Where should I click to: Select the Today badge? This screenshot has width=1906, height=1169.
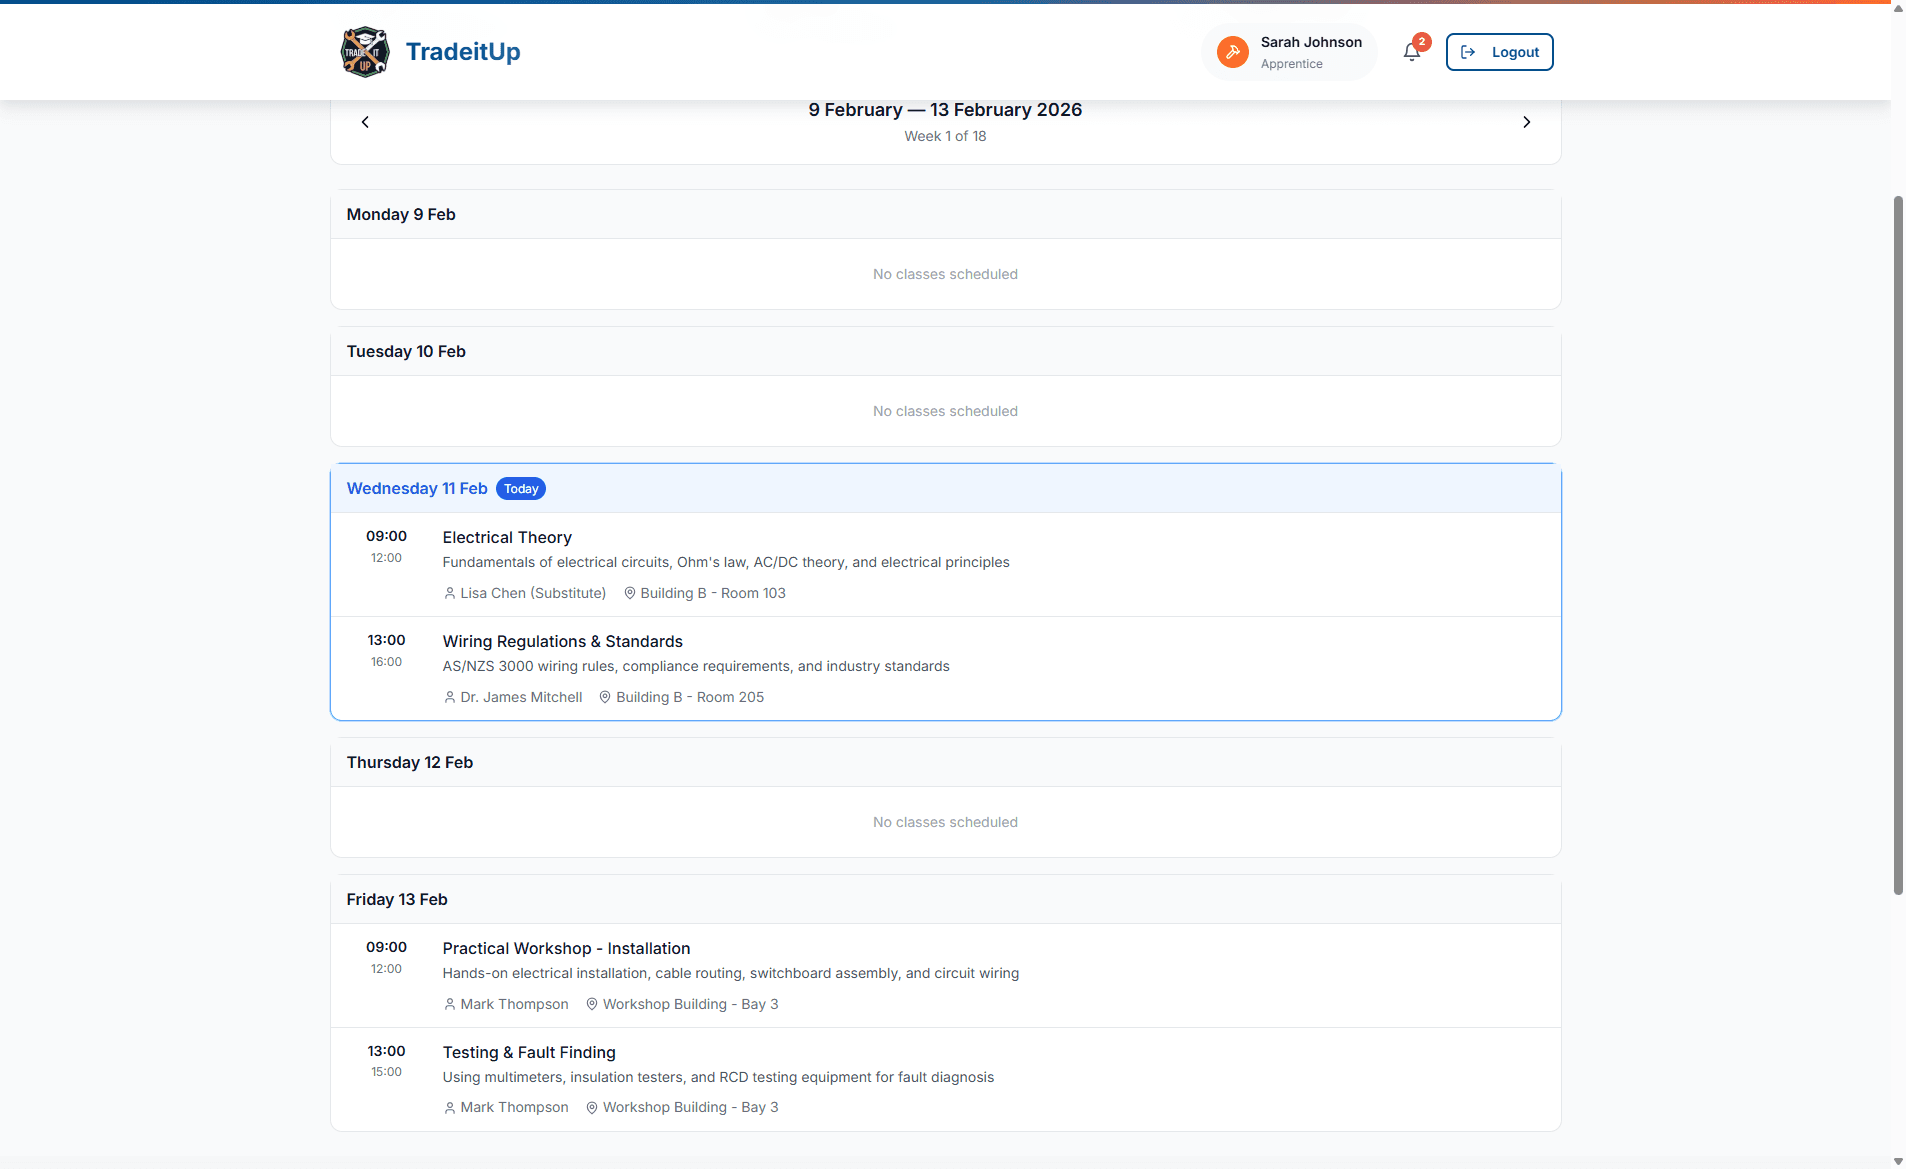coord(520,488)
